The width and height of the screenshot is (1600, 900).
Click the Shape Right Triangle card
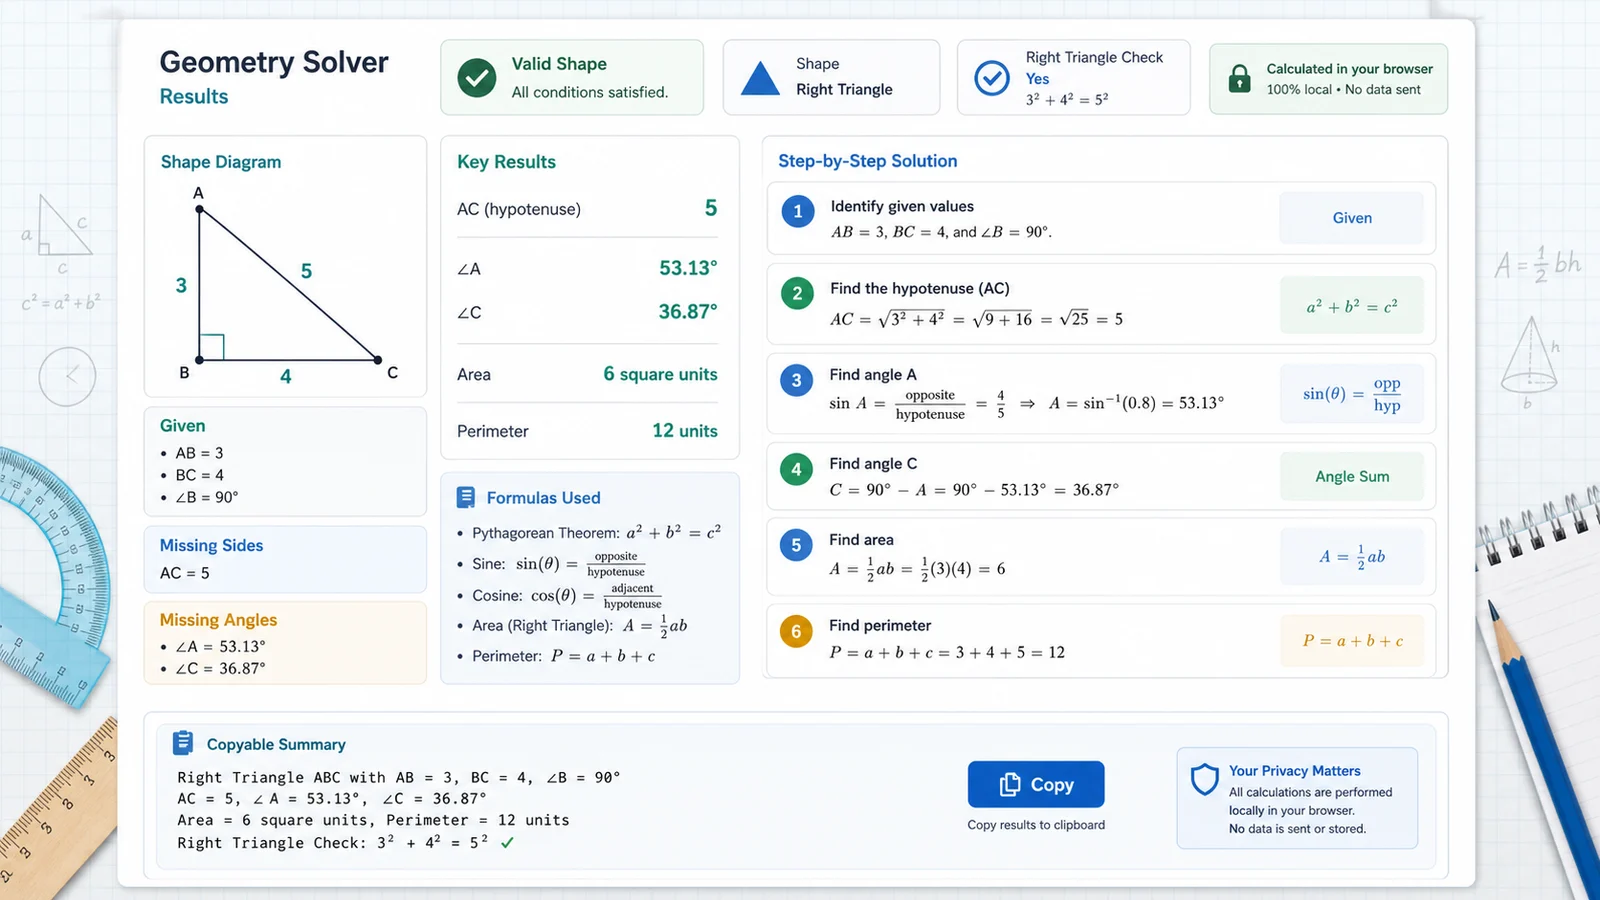pyautogui.click(x=832, y=78)
